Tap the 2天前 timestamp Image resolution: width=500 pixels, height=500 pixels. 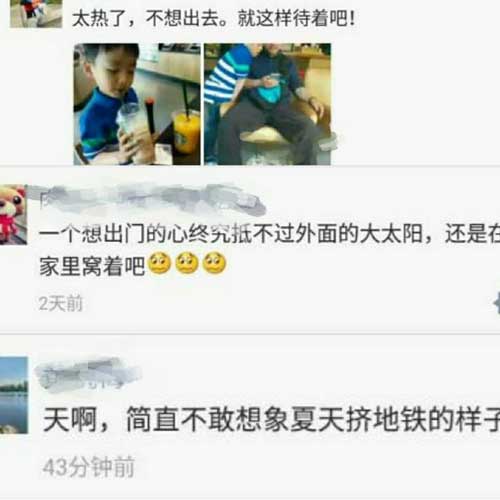pos(61,303)
